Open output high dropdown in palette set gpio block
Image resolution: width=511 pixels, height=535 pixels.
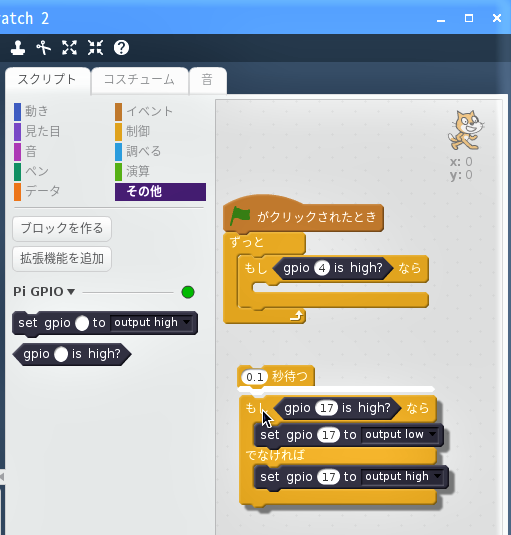(x=152, y=322)
